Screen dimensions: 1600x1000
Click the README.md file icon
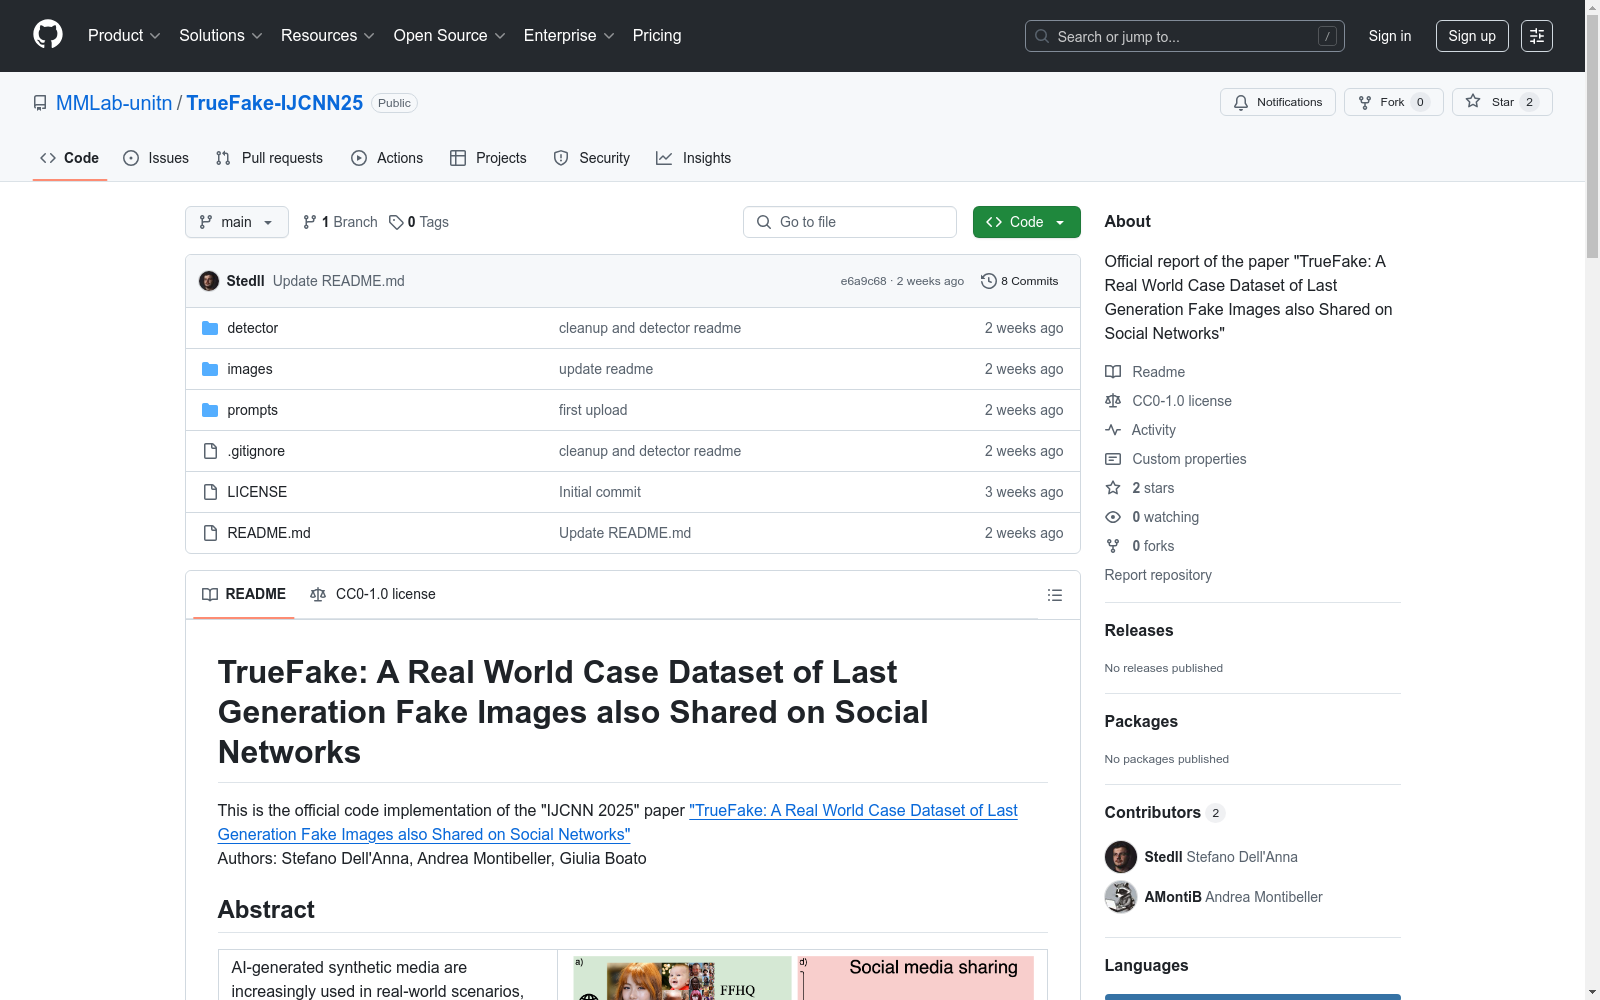coord(210,533)
